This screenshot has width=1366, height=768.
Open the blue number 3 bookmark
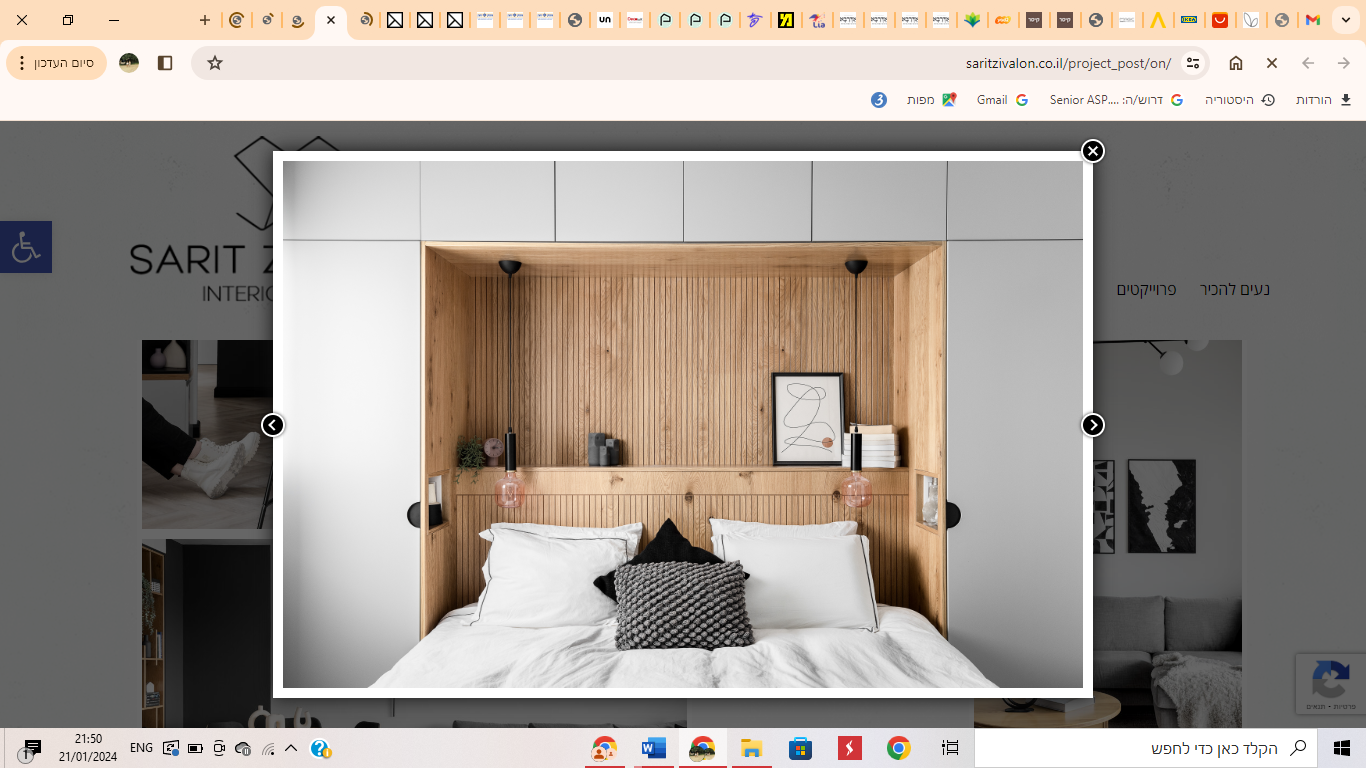coord(879,100)
